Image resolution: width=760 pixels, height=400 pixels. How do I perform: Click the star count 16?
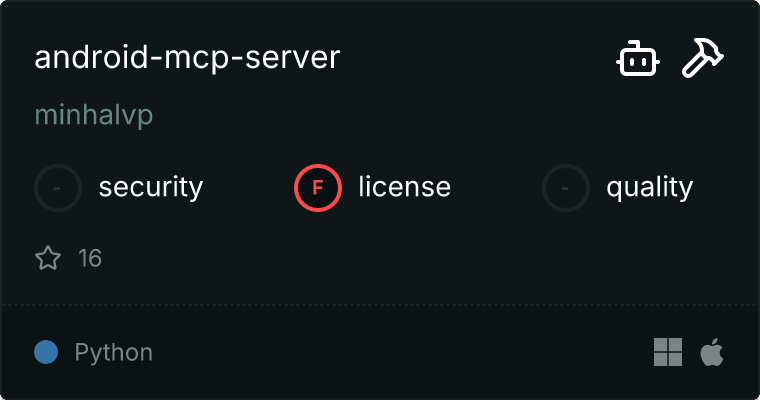90,259
